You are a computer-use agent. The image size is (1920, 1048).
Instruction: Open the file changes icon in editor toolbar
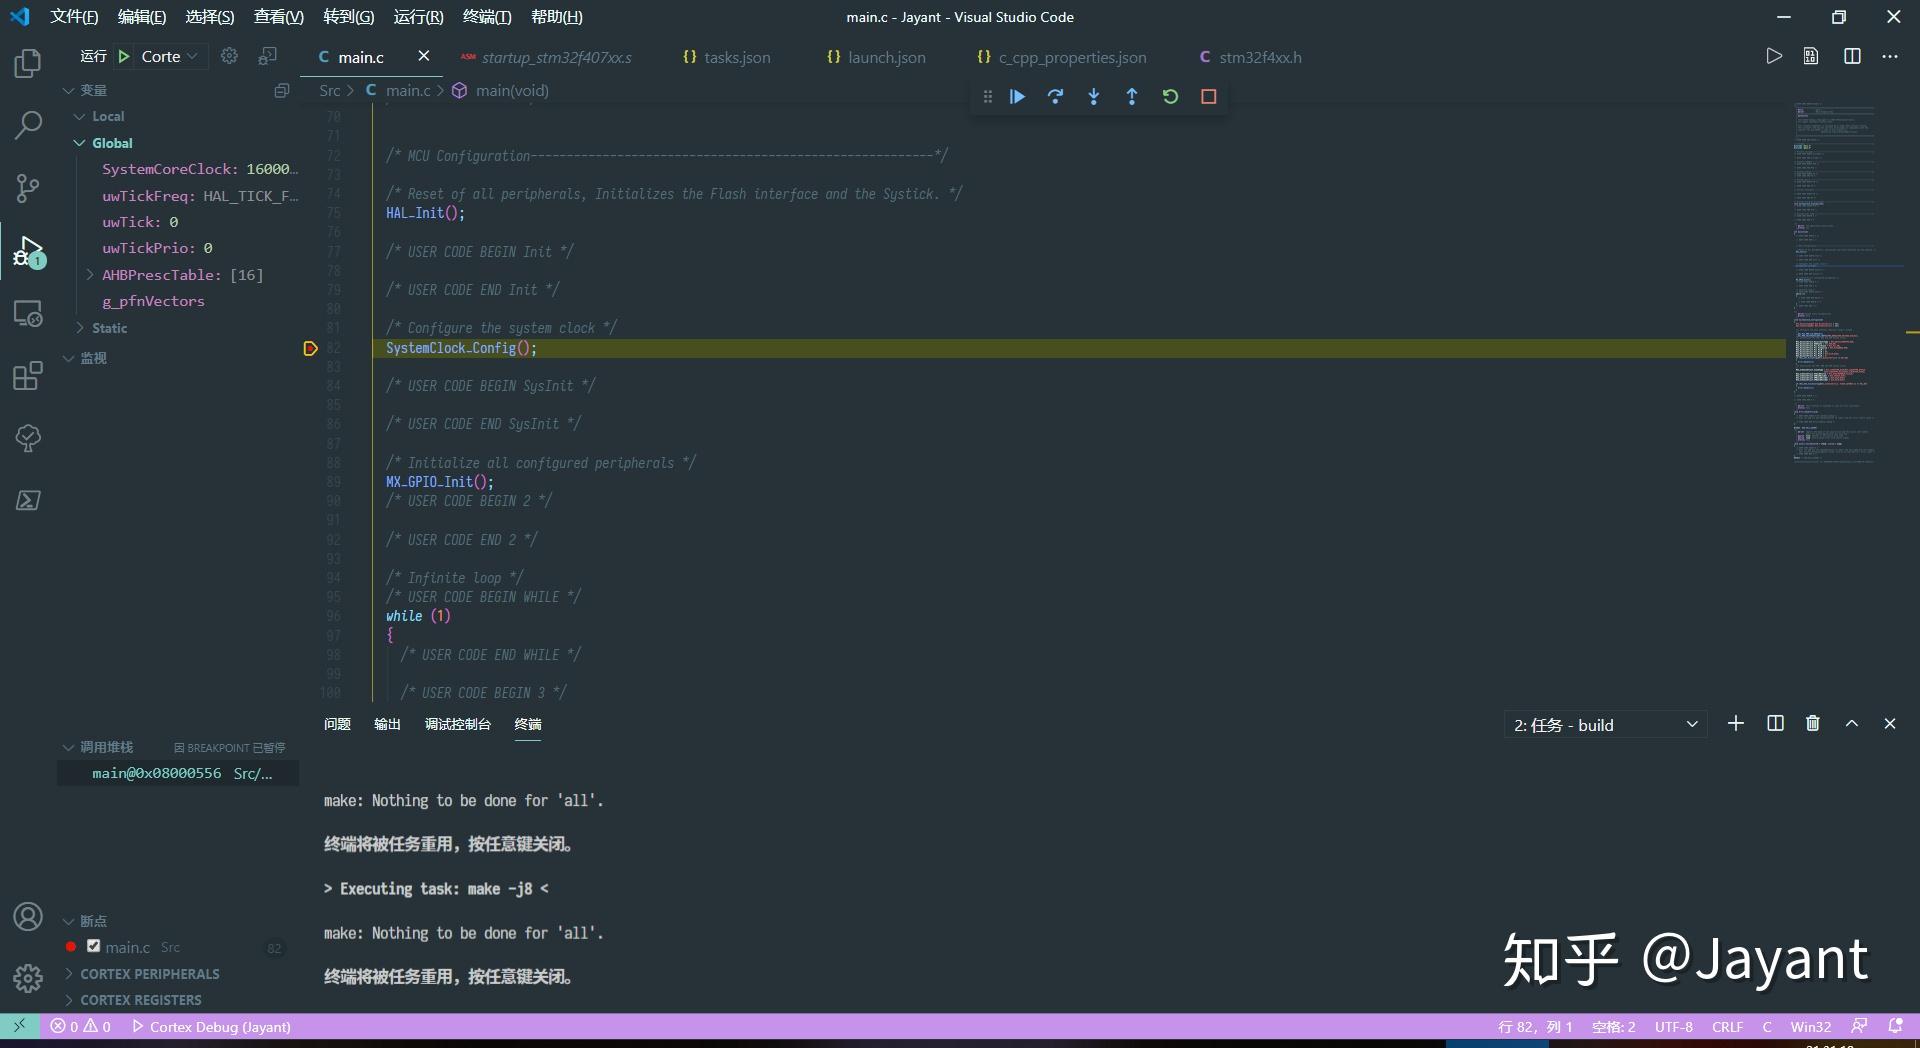[1811, 56]
